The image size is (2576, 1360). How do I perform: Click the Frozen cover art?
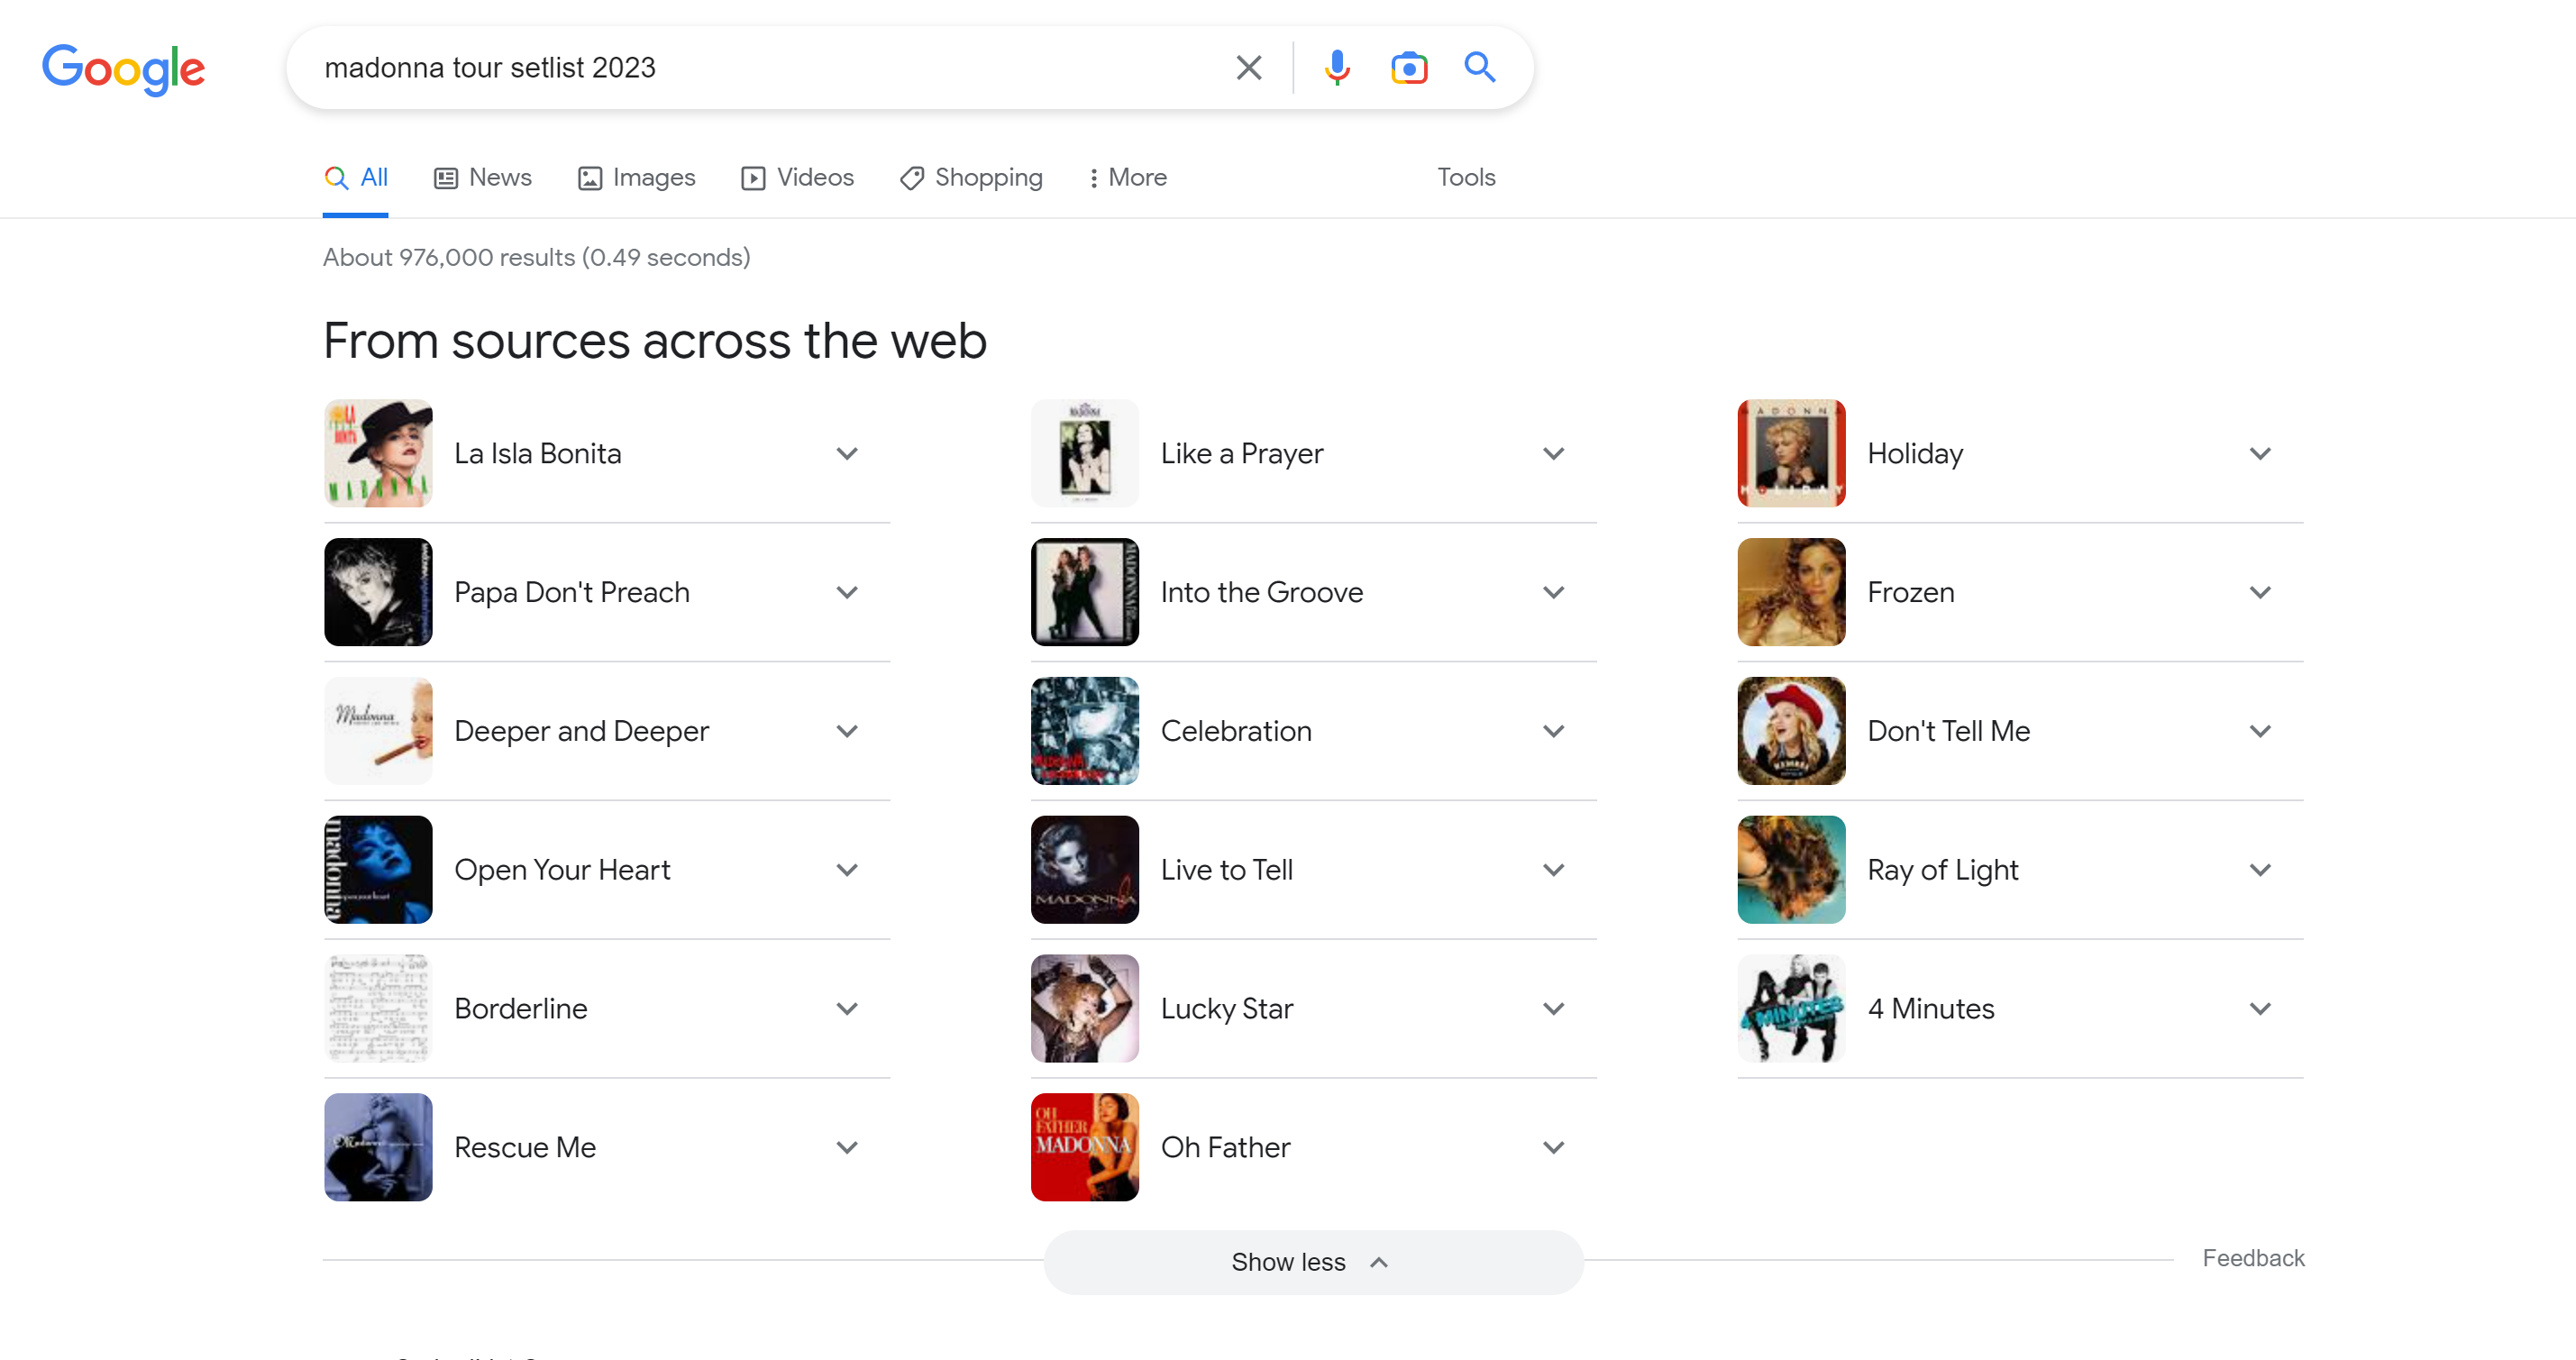[1792, 593]
